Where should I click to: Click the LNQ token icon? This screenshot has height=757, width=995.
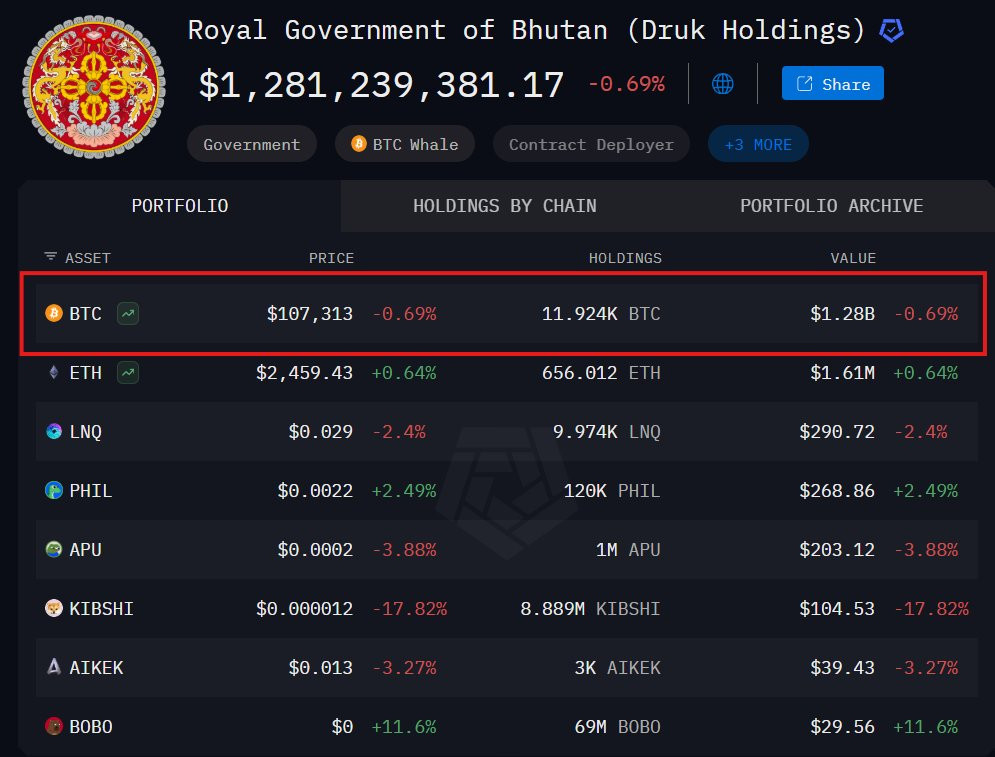(54, 431)
